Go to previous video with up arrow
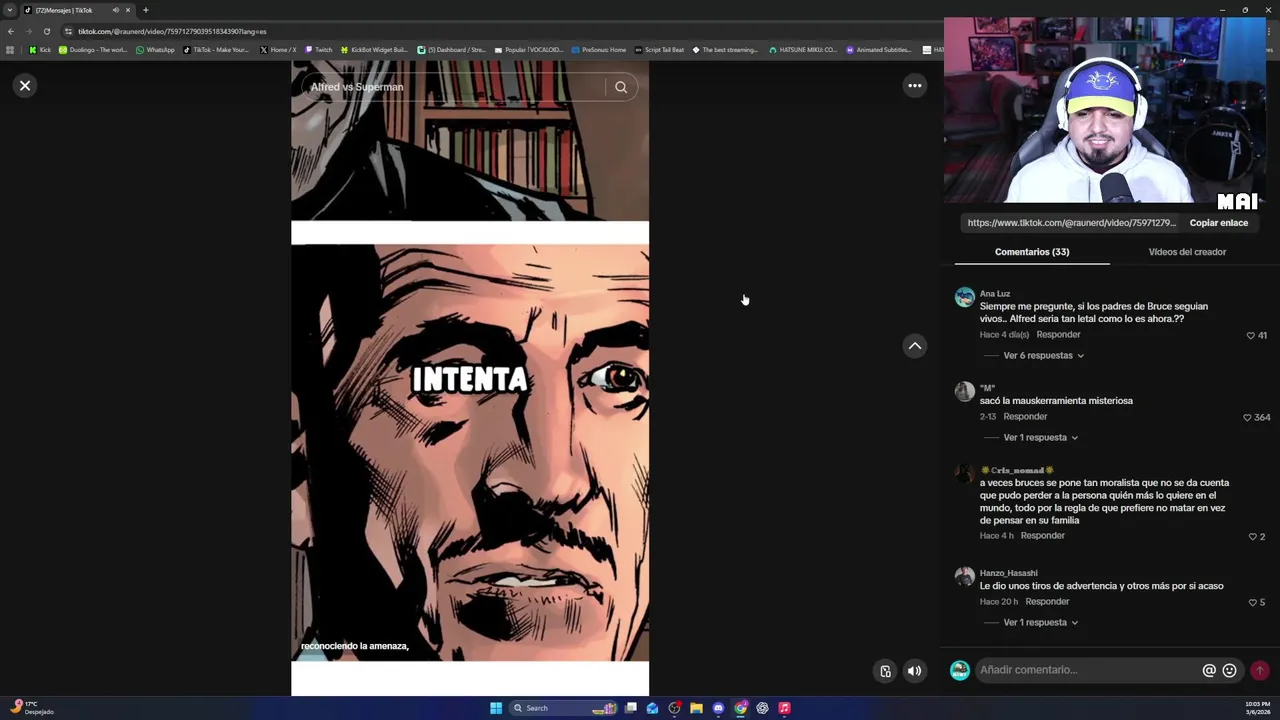Screen dimensions: 1280x720 (914, 346)
